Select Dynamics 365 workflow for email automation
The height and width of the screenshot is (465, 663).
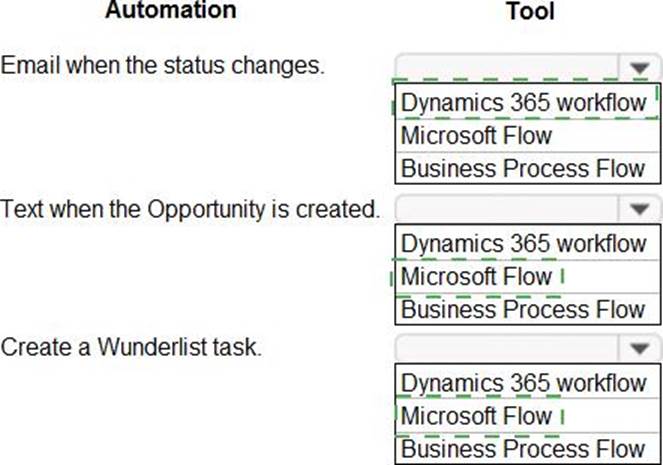point(523,103)
